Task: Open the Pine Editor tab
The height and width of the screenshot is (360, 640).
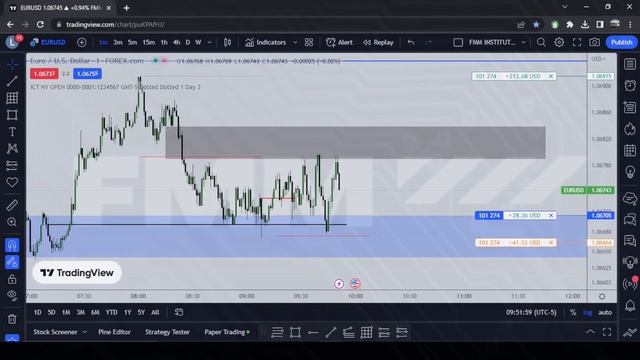Action: pyautogui.click(x=114, y=332)
